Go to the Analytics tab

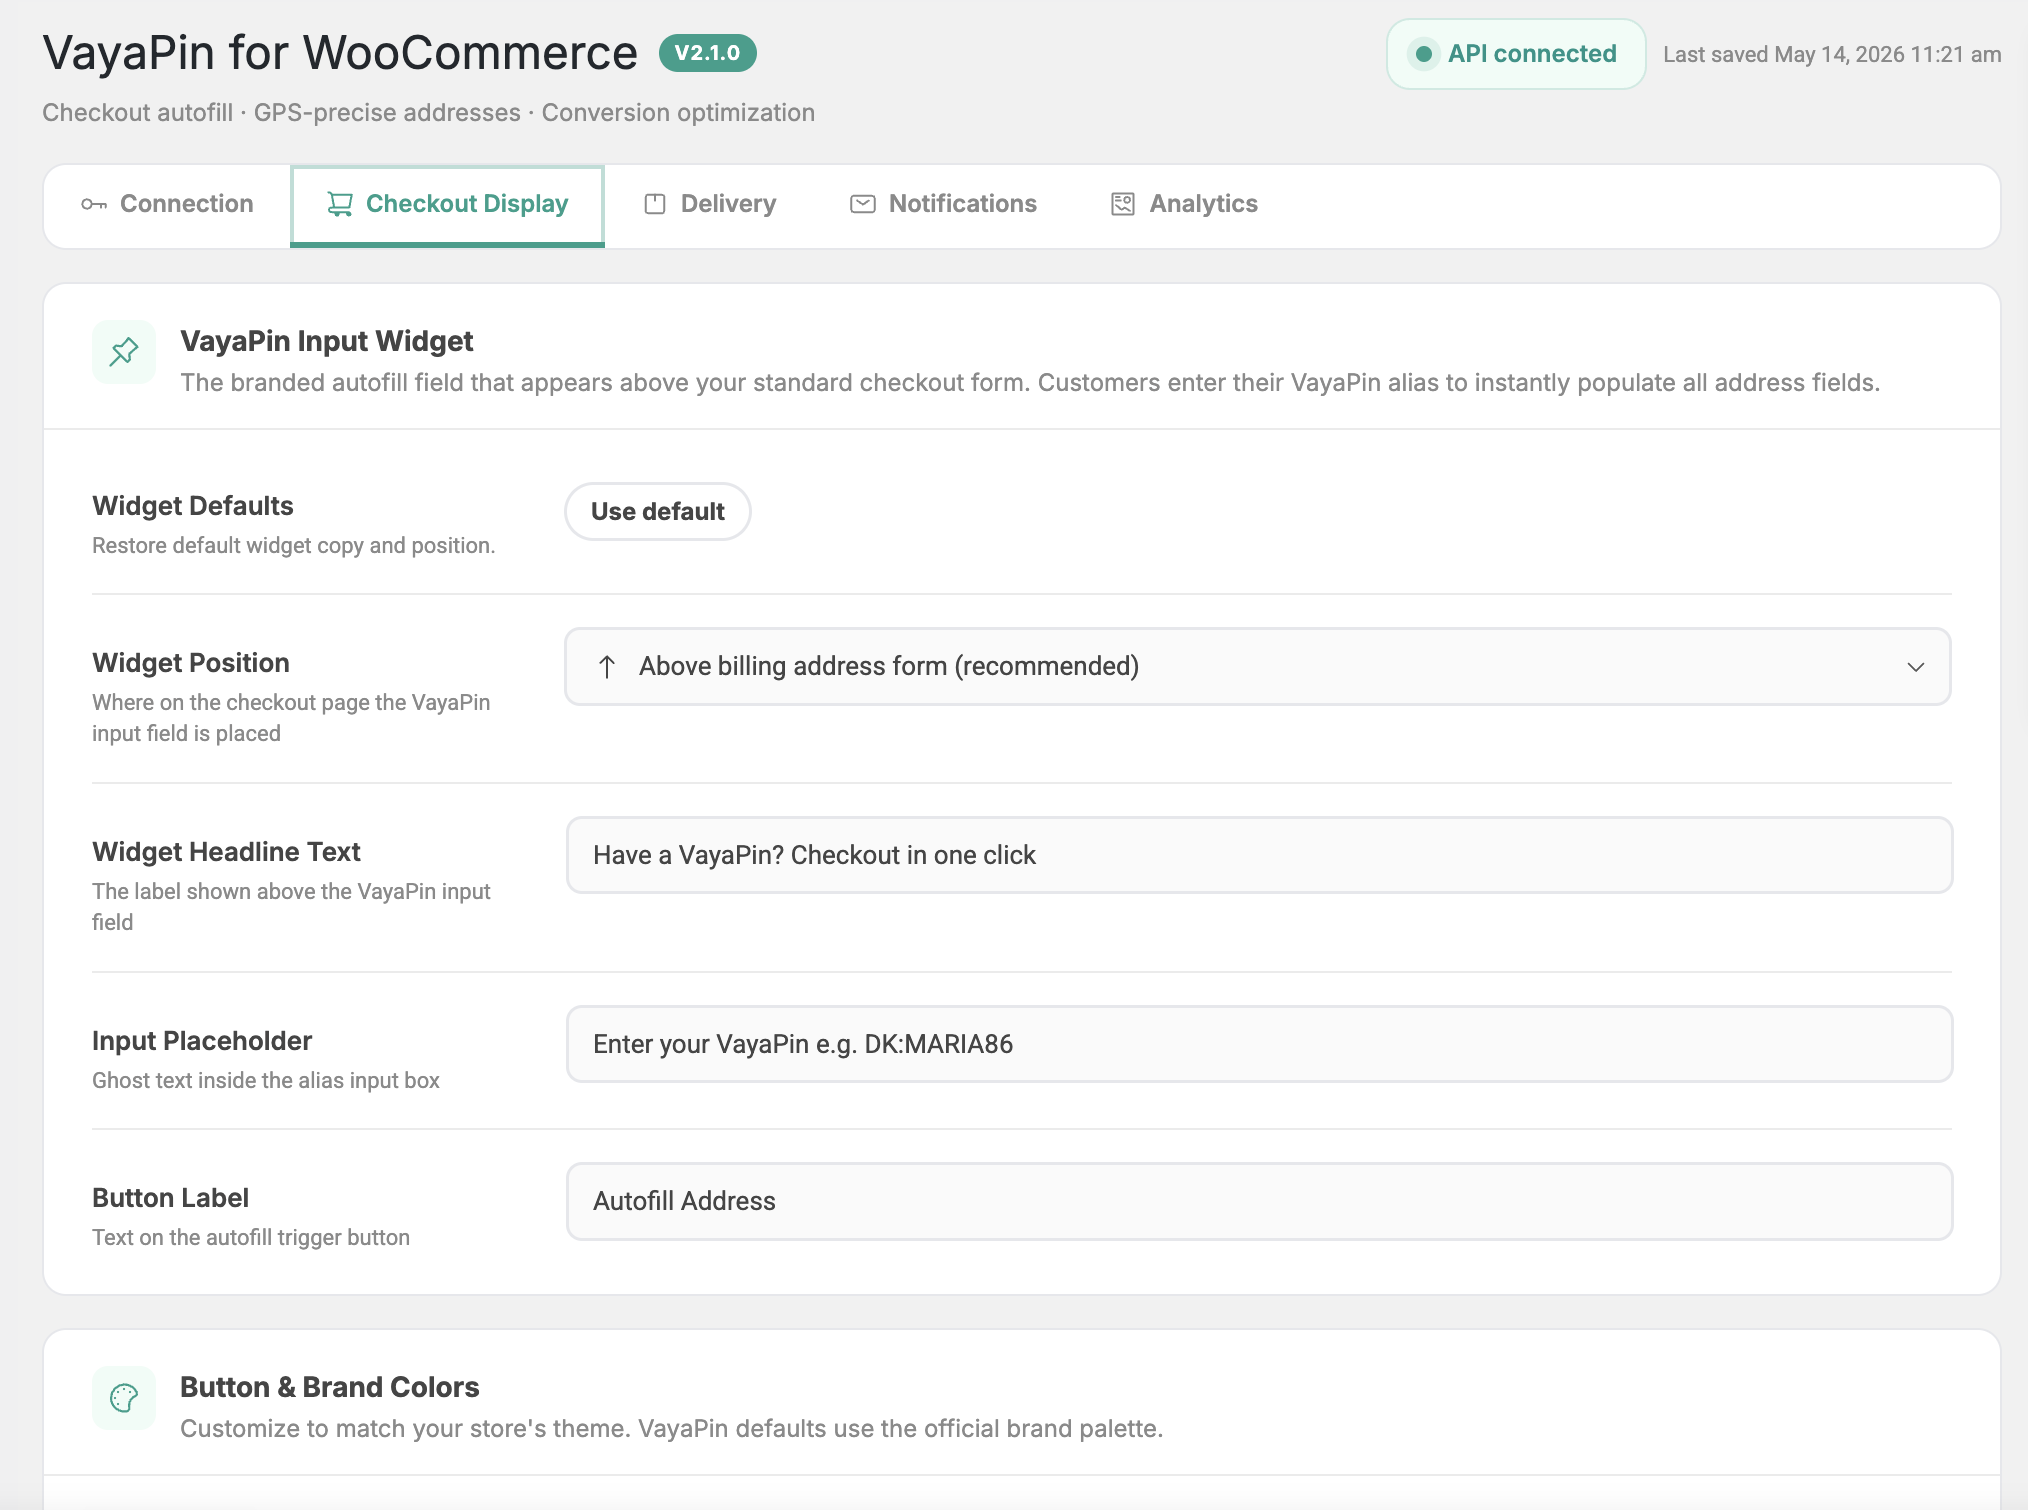pyautogui.click(x=1184, y=205)
